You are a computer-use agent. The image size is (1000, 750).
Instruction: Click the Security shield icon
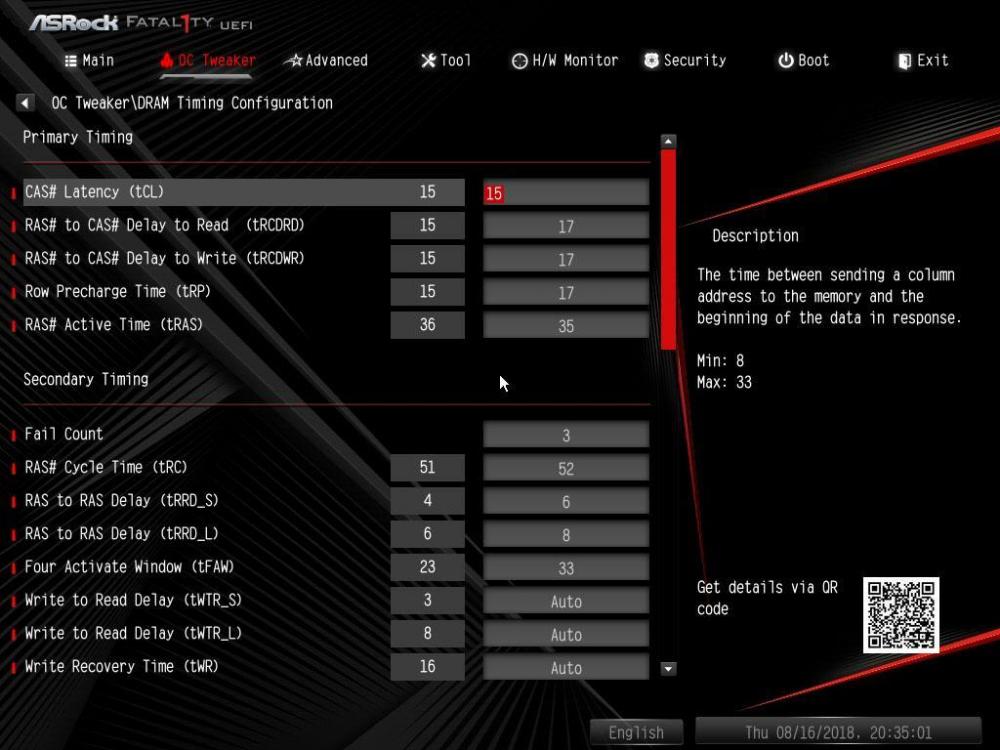[x=653, y=60]
